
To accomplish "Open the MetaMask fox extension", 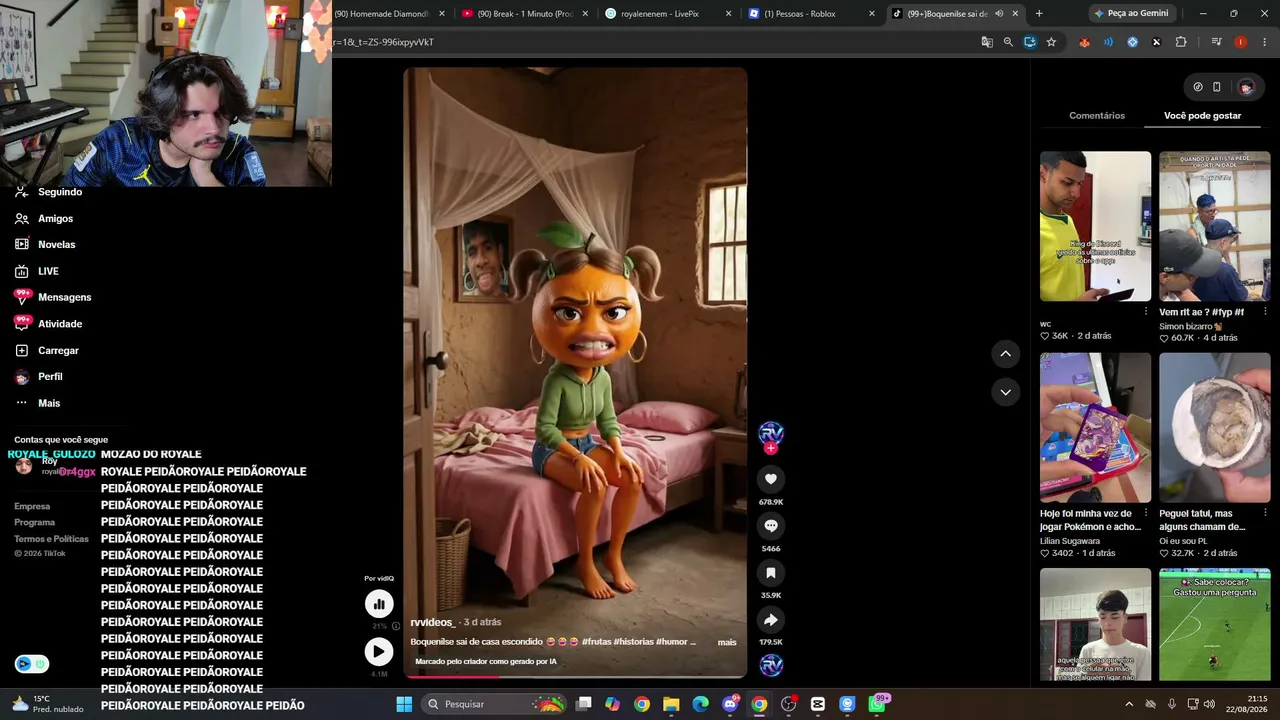I will tap(1084, 42).
